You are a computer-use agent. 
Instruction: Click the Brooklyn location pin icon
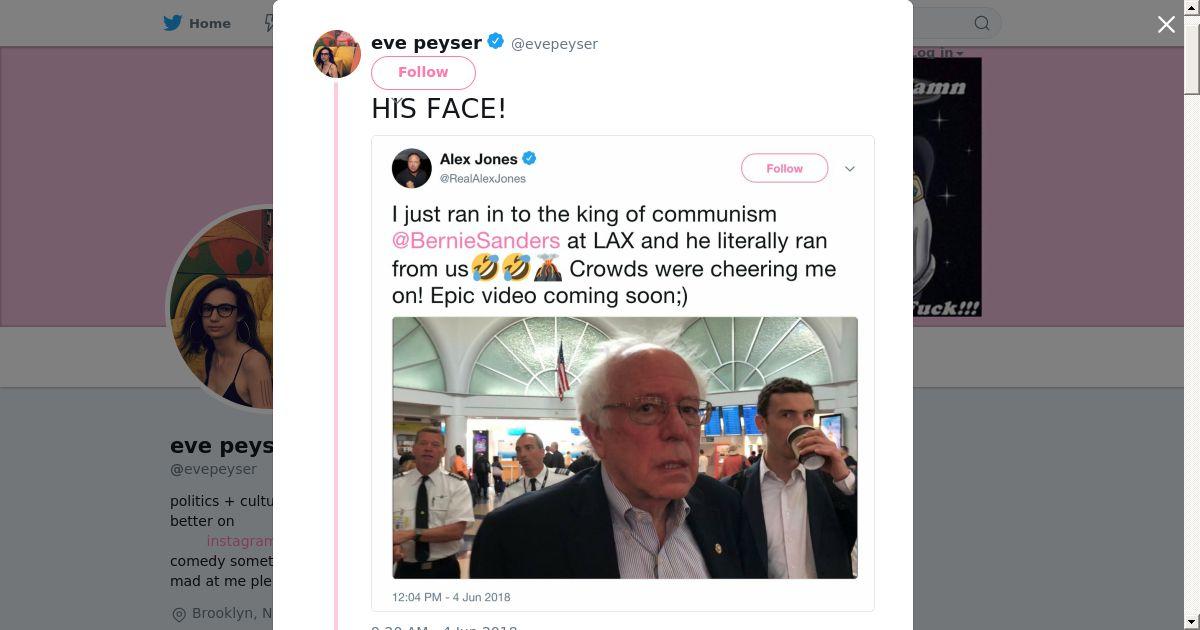pos(179,614)
